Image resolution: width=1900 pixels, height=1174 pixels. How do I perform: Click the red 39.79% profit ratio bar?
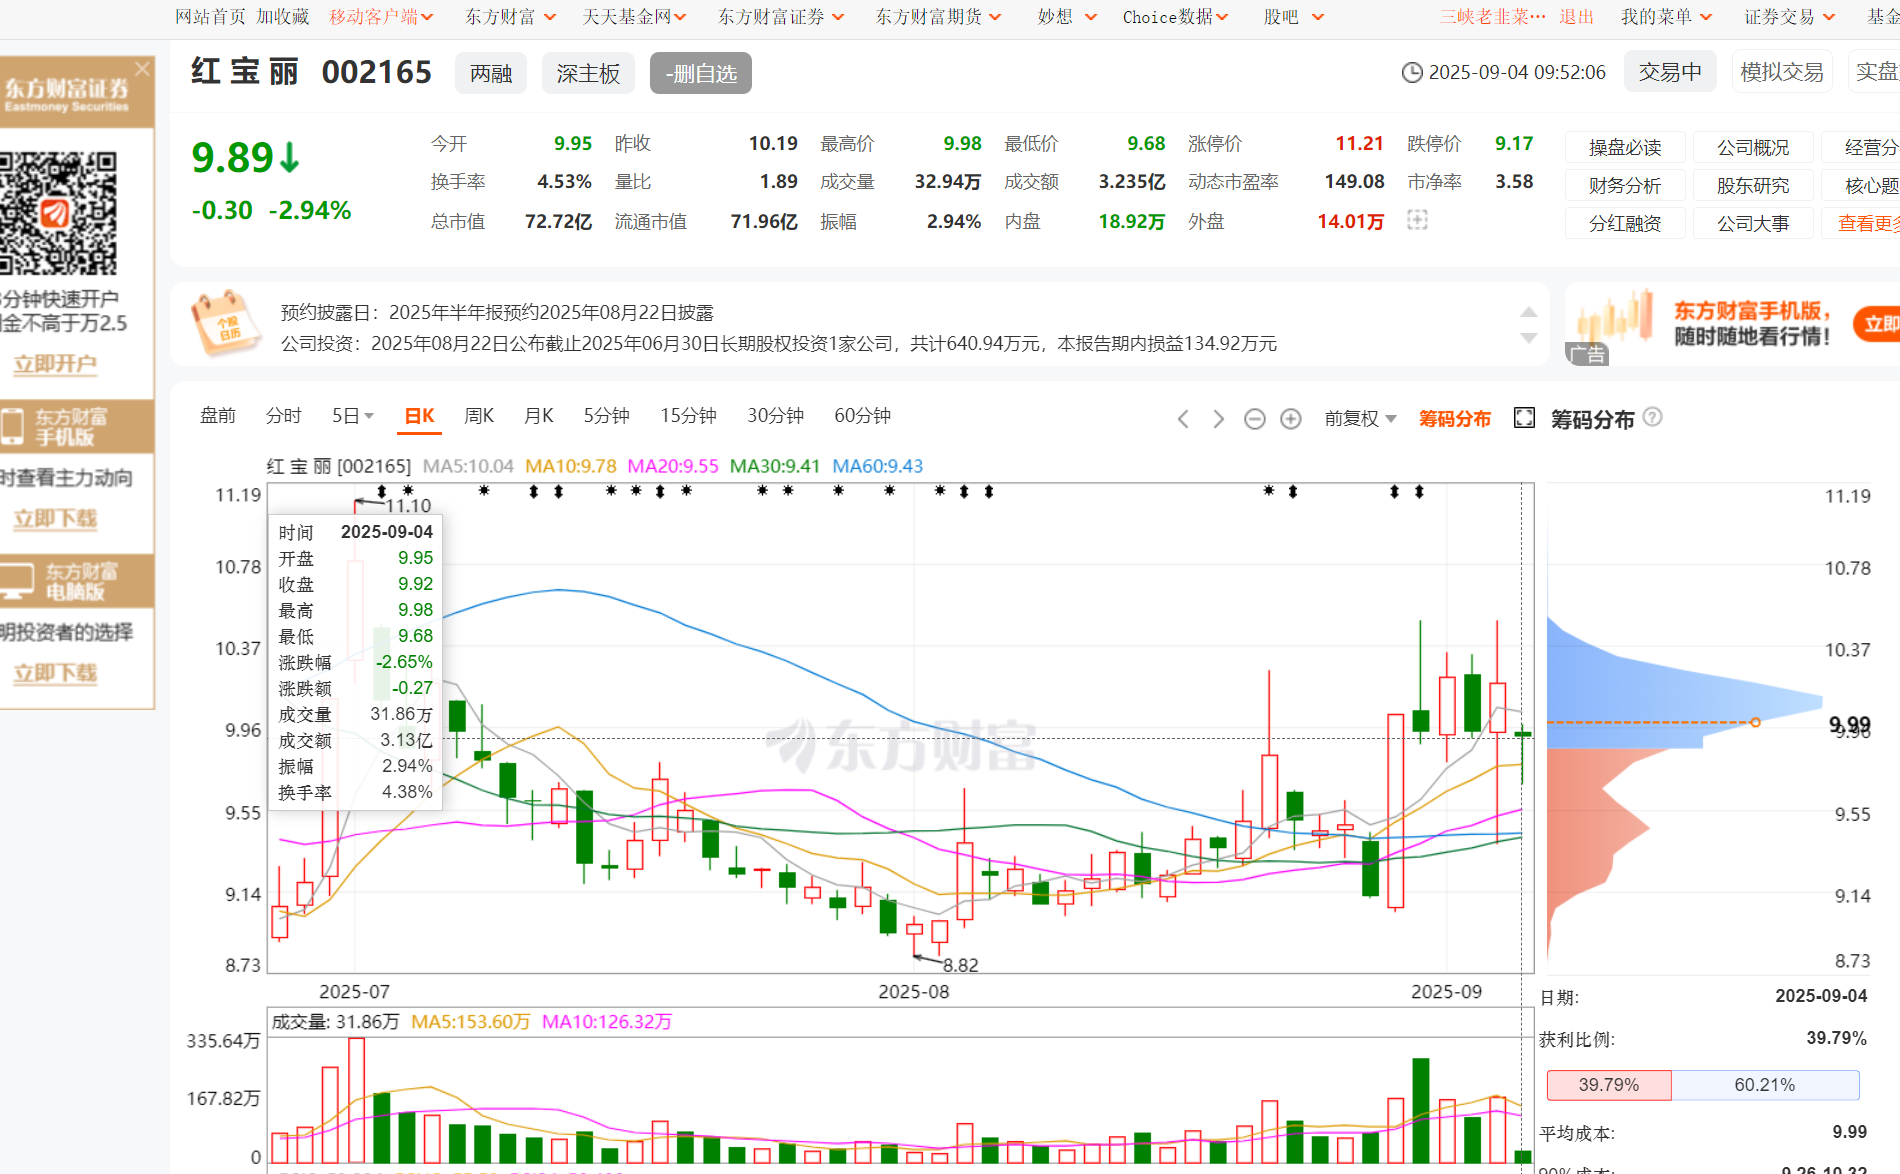coord(1609,1085)
